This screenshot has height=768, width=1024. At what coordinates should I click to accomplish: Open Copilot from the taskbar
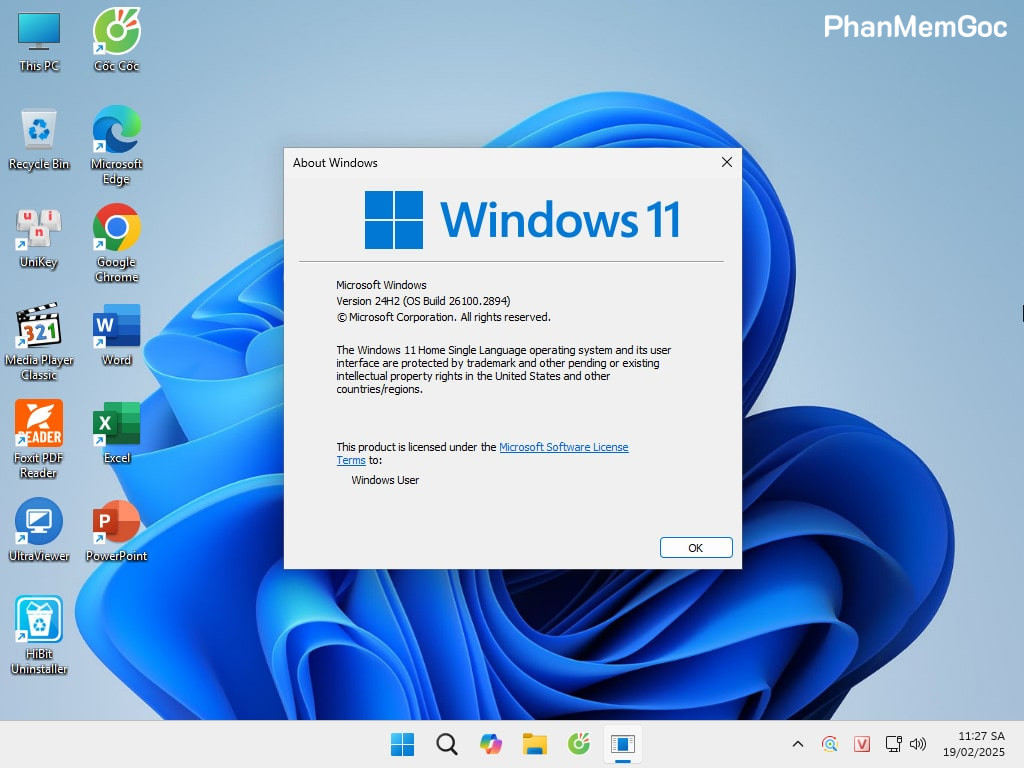click(490, 744)
